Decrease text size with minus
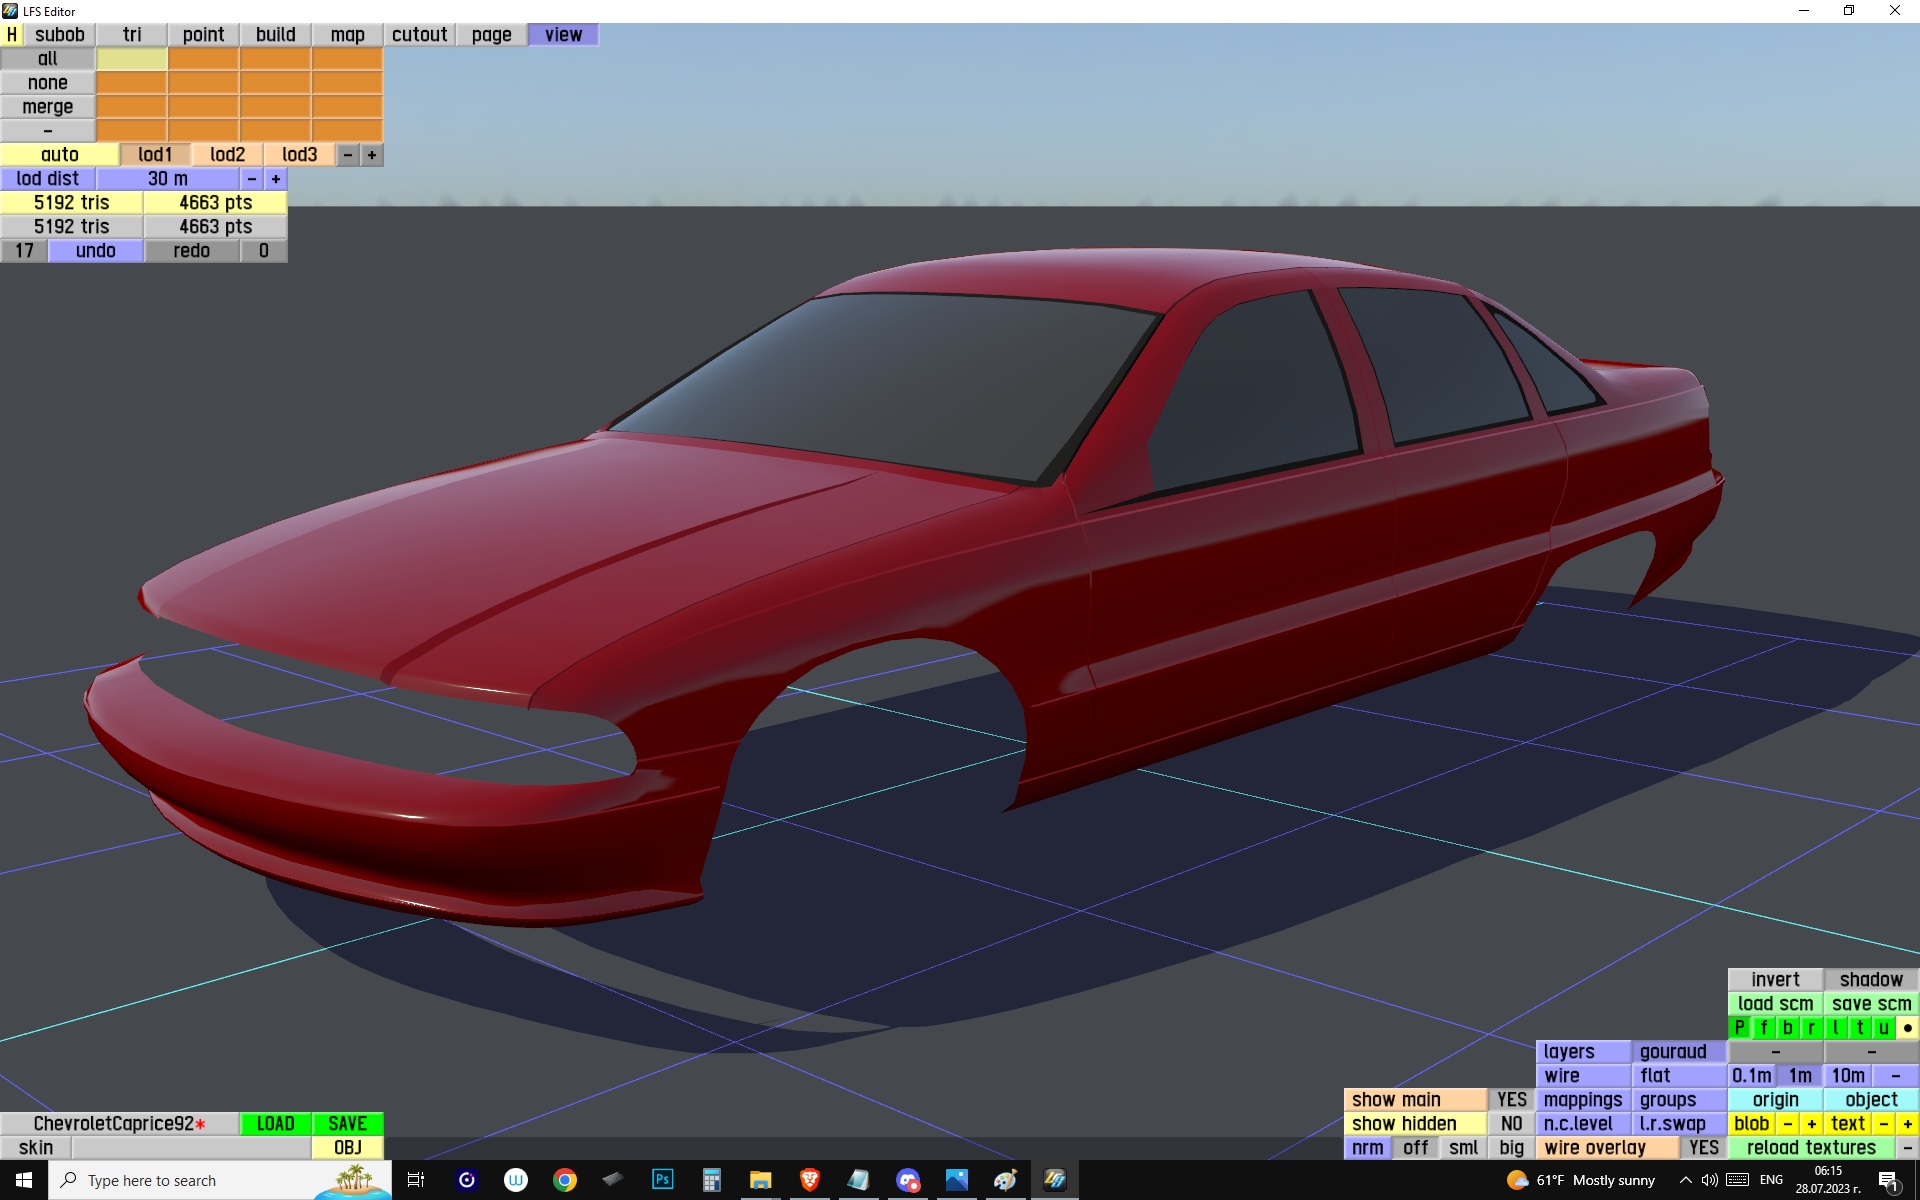The height and width of the screenshot is (1200, 1920). click(1884, 1123)
